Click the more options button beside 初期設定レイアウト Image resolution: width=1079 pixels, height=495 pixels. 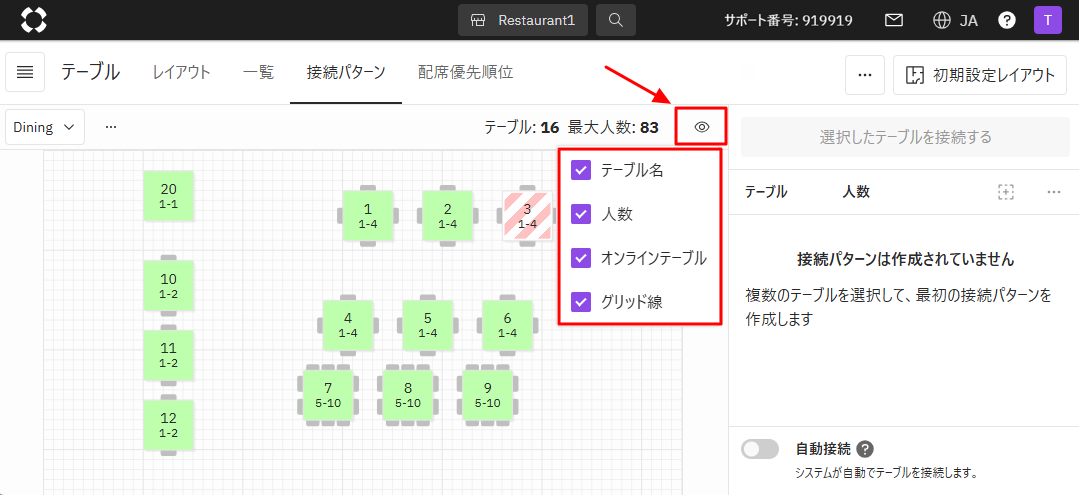coord(865,74)
